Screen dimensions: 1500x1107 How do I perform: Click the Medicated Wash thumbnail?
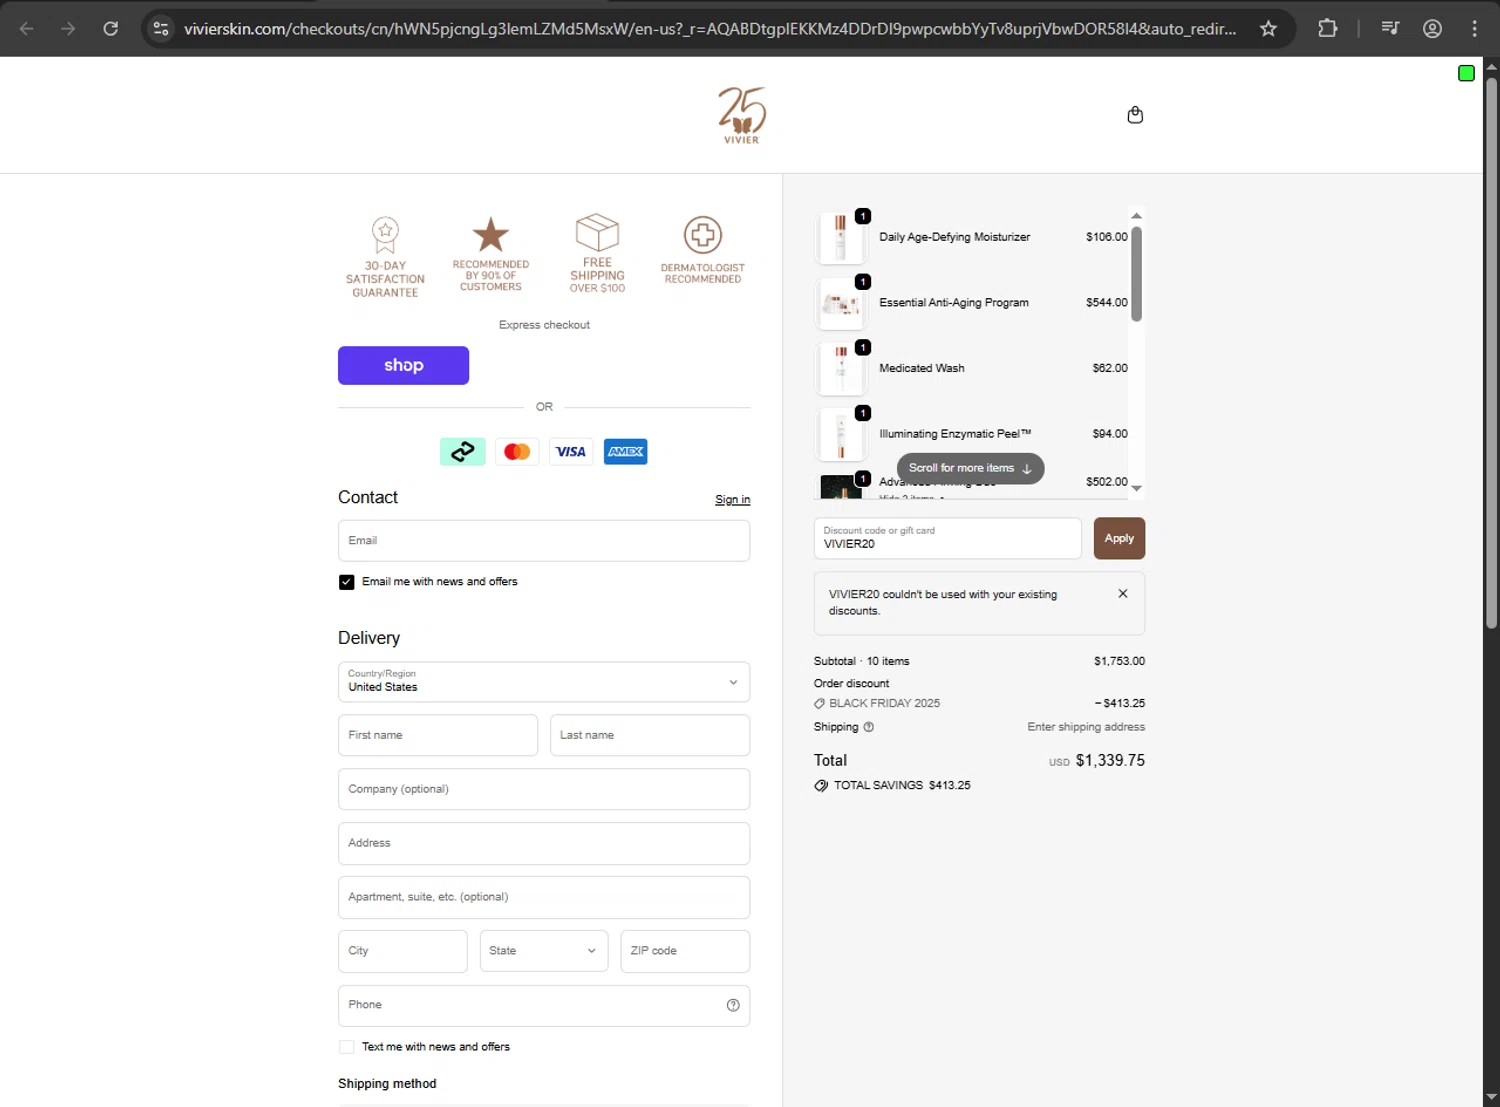pos(841,369)
